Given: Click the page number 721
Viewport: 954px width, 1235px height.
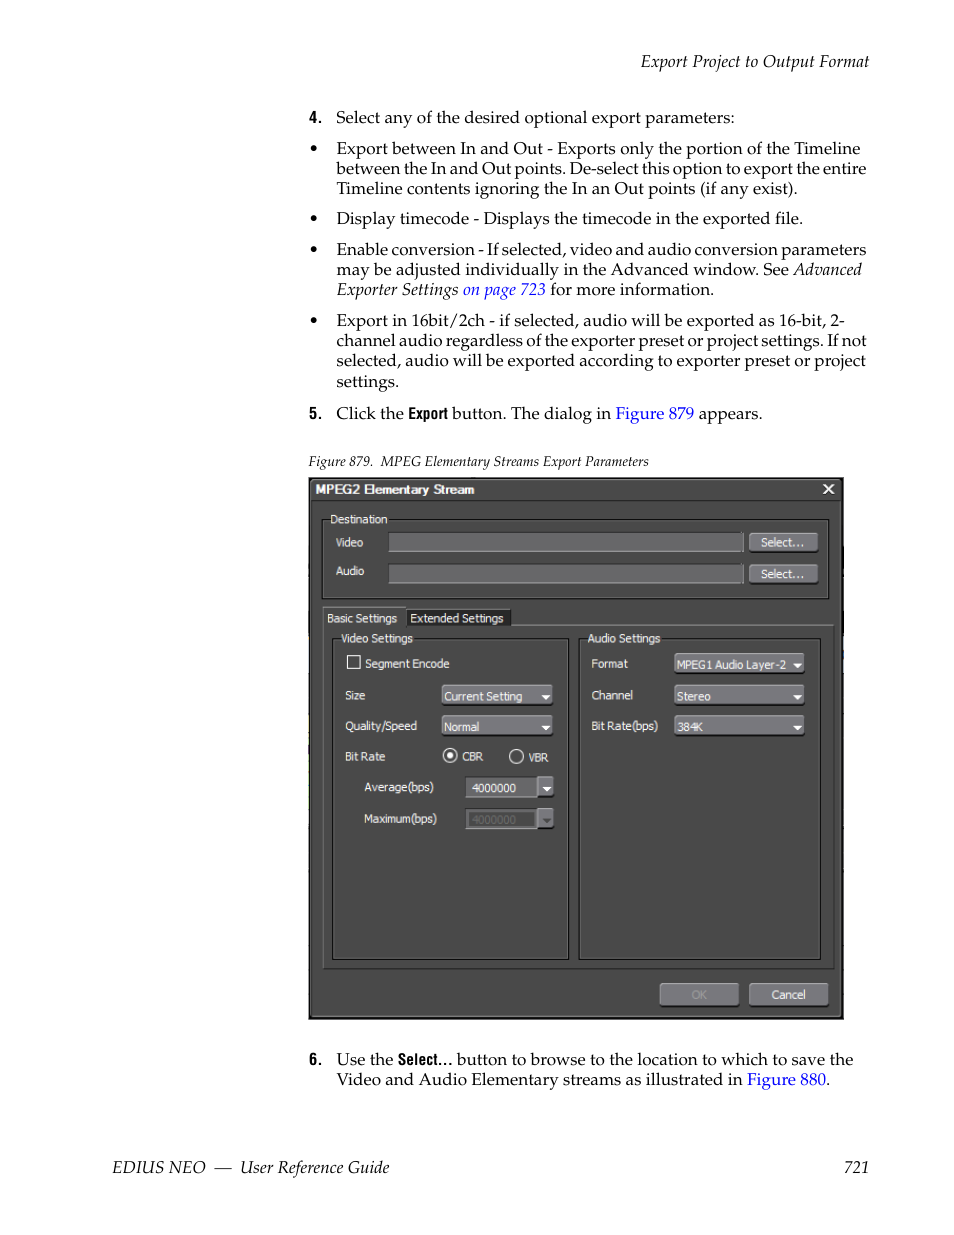Looking at the screenshot, I should point(856,1167).
